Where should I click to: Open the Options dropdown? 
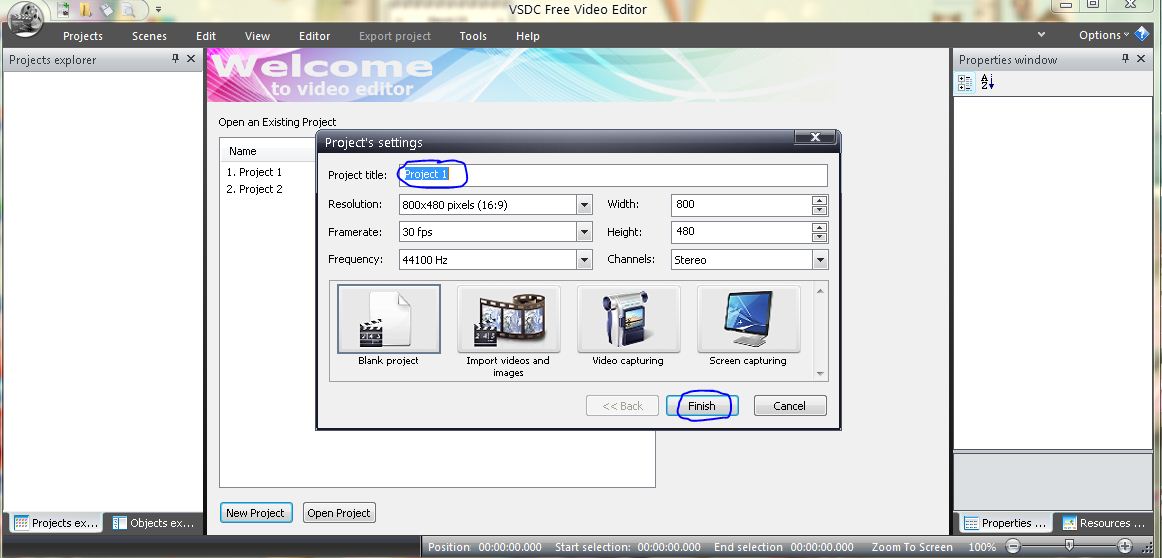pos(1104,35)
